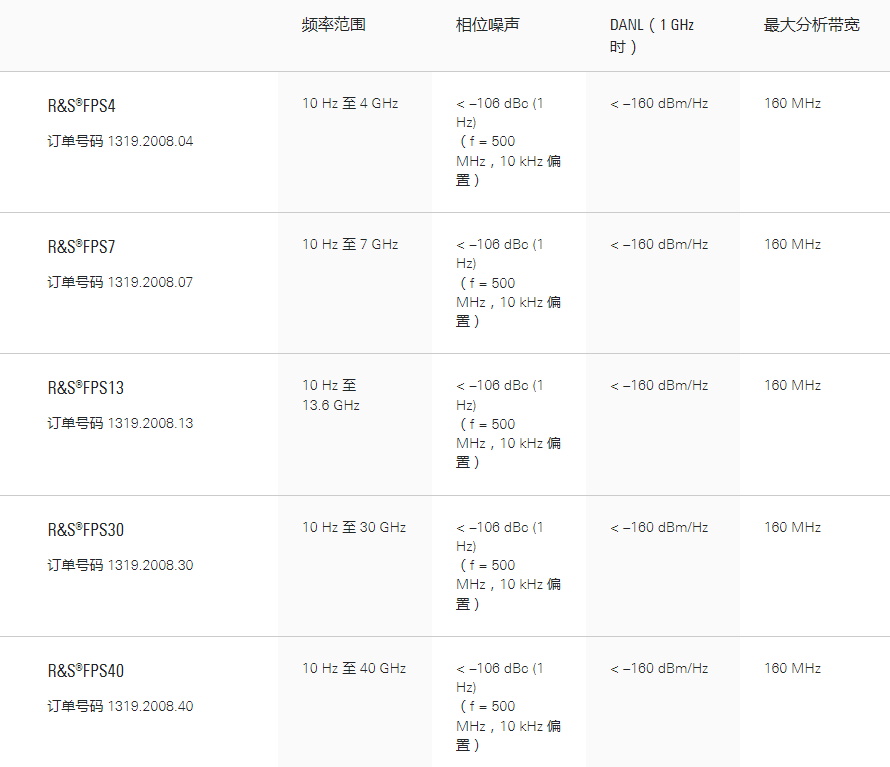Click the 相位噪声 column header

(487, 25)
